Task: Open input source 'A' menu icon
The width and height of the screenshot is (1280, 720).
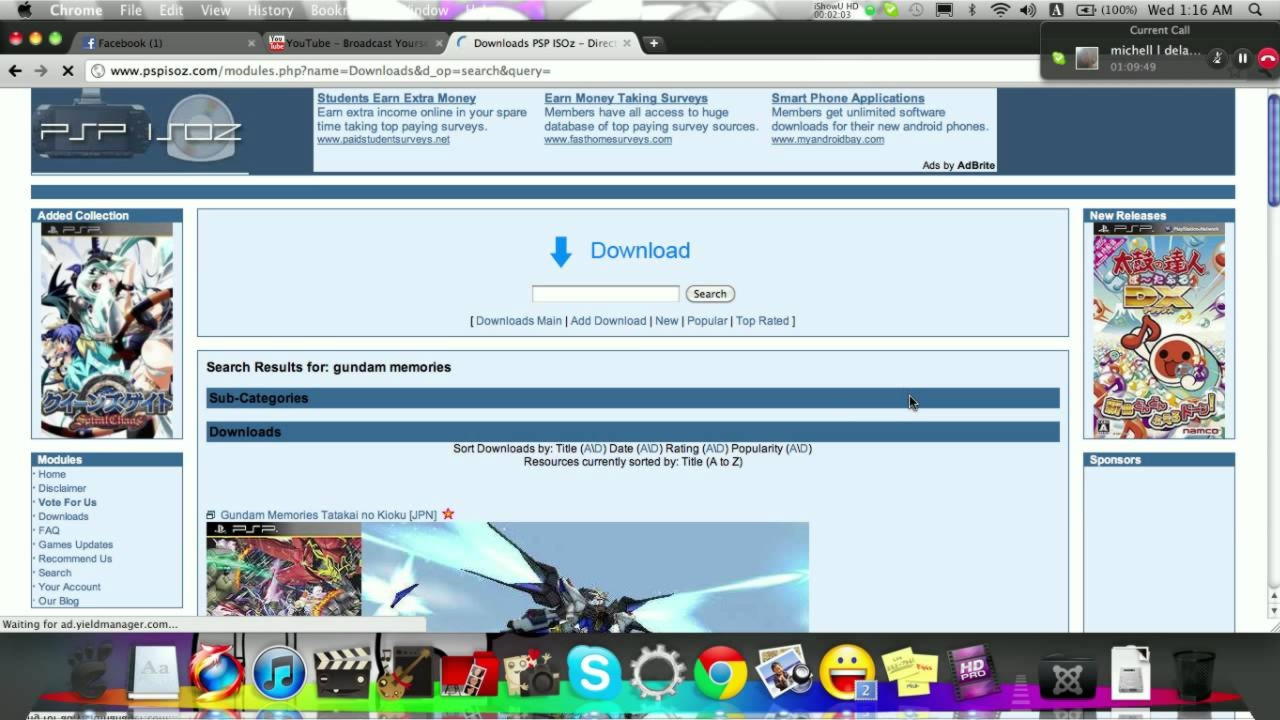Action: click(1056, 10)
